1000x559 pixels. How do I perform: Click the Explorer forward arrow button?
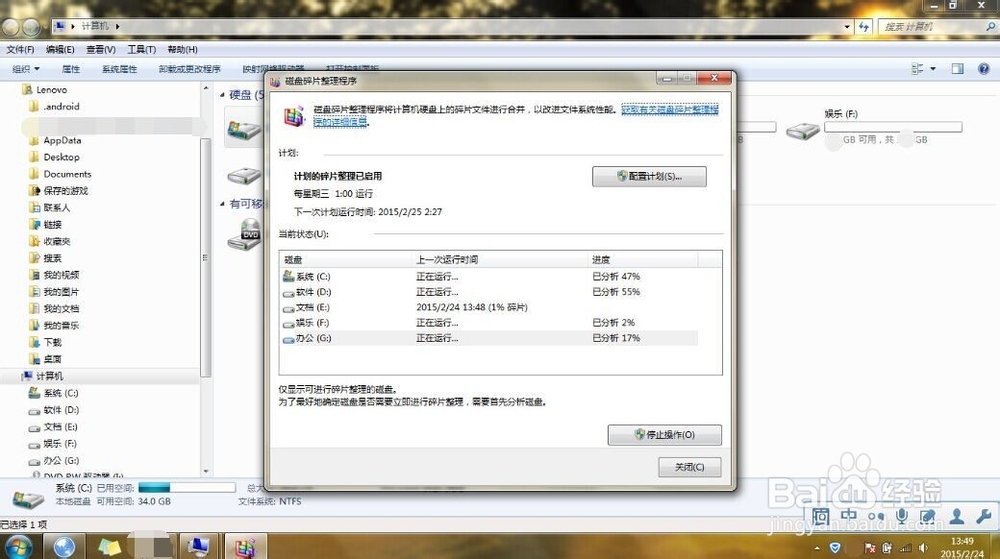coord(31,27)
